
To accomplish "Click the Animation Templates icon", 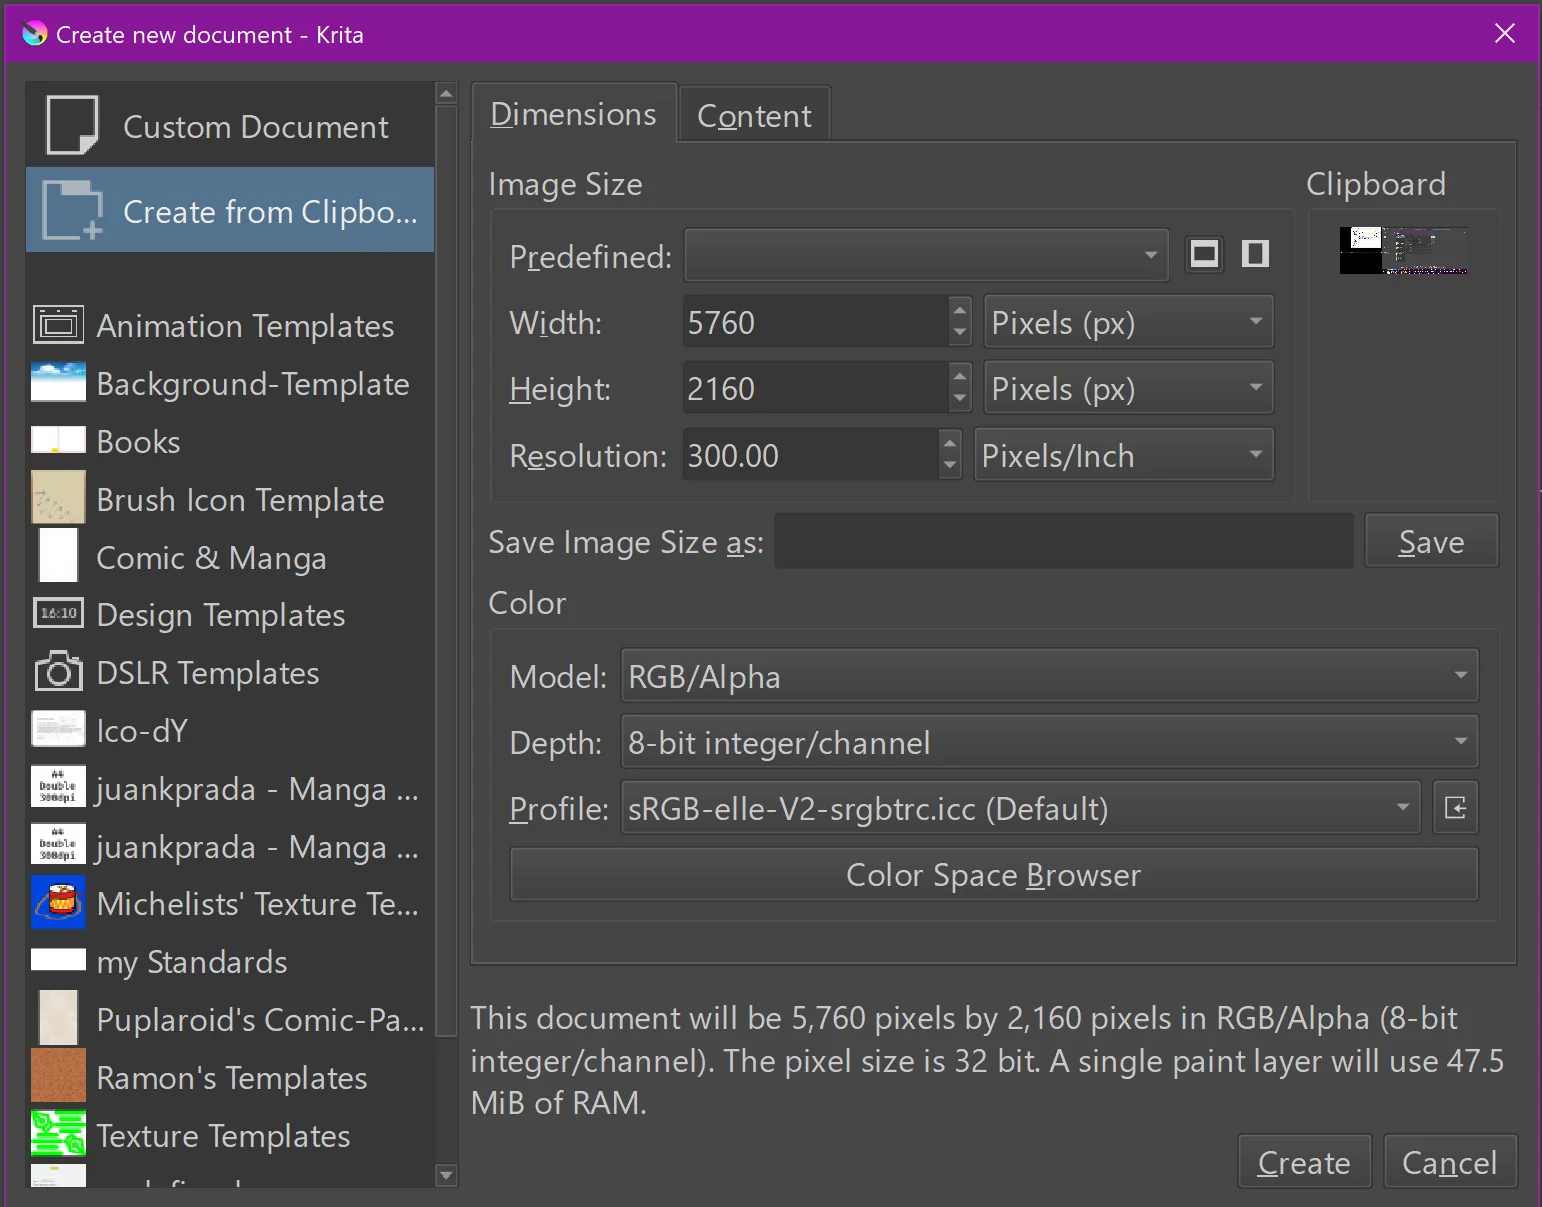I will [x=58, y=325].
